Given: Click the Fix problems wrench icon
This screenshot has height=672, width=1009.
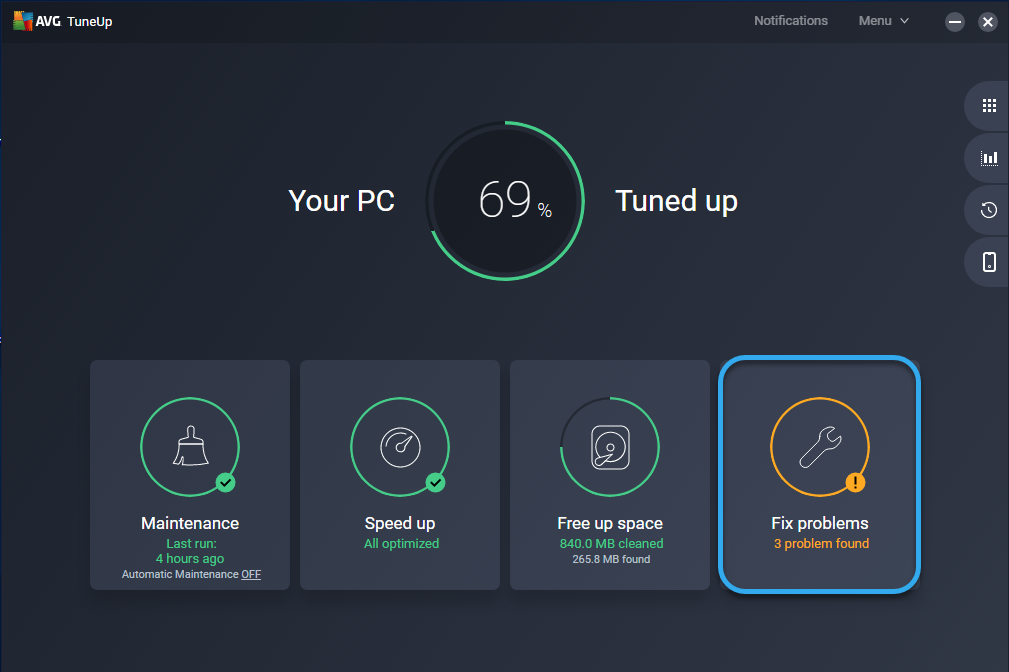Looking at the screenshot, I should click(820, 447).
